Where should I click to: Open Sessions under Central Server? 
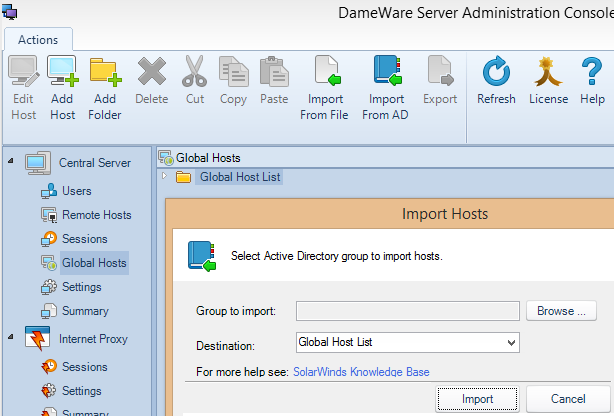84,239
